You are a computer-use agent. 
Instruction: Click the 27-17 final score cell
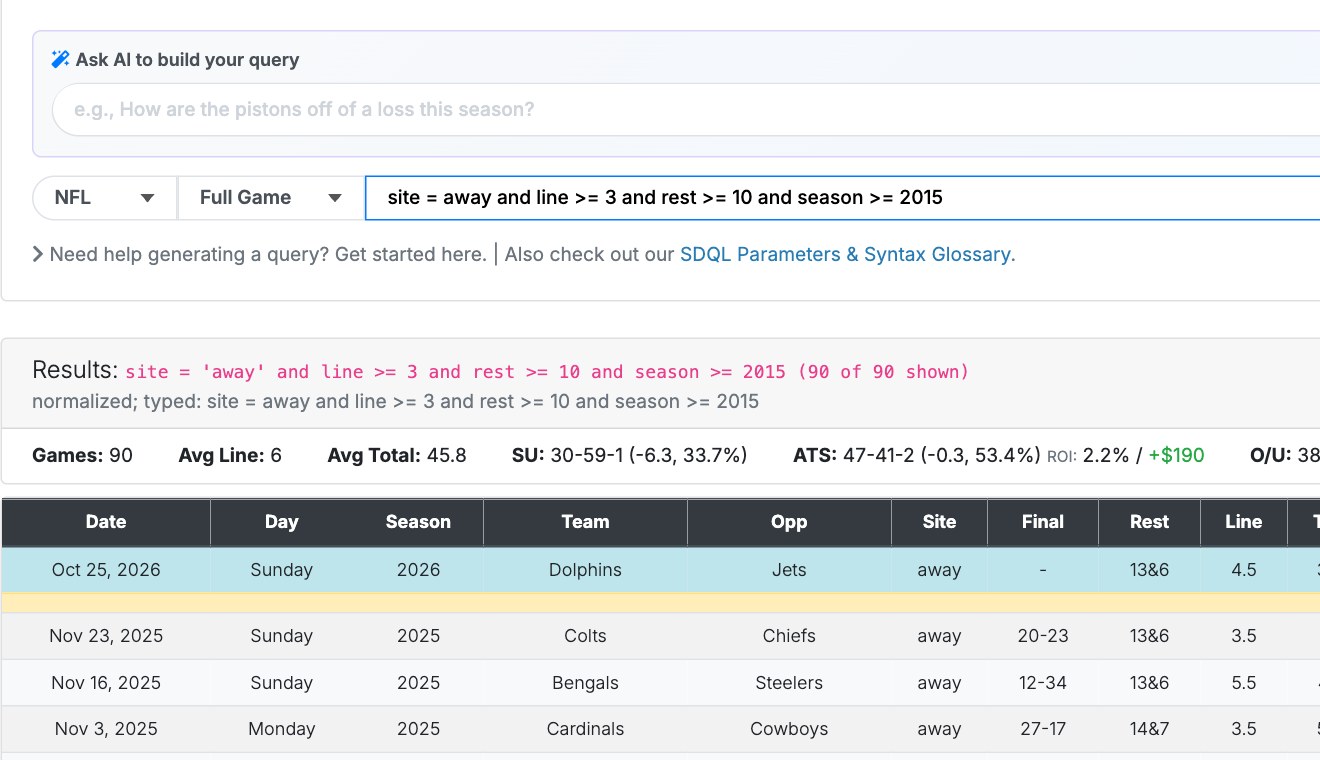tap(1043, 729)
